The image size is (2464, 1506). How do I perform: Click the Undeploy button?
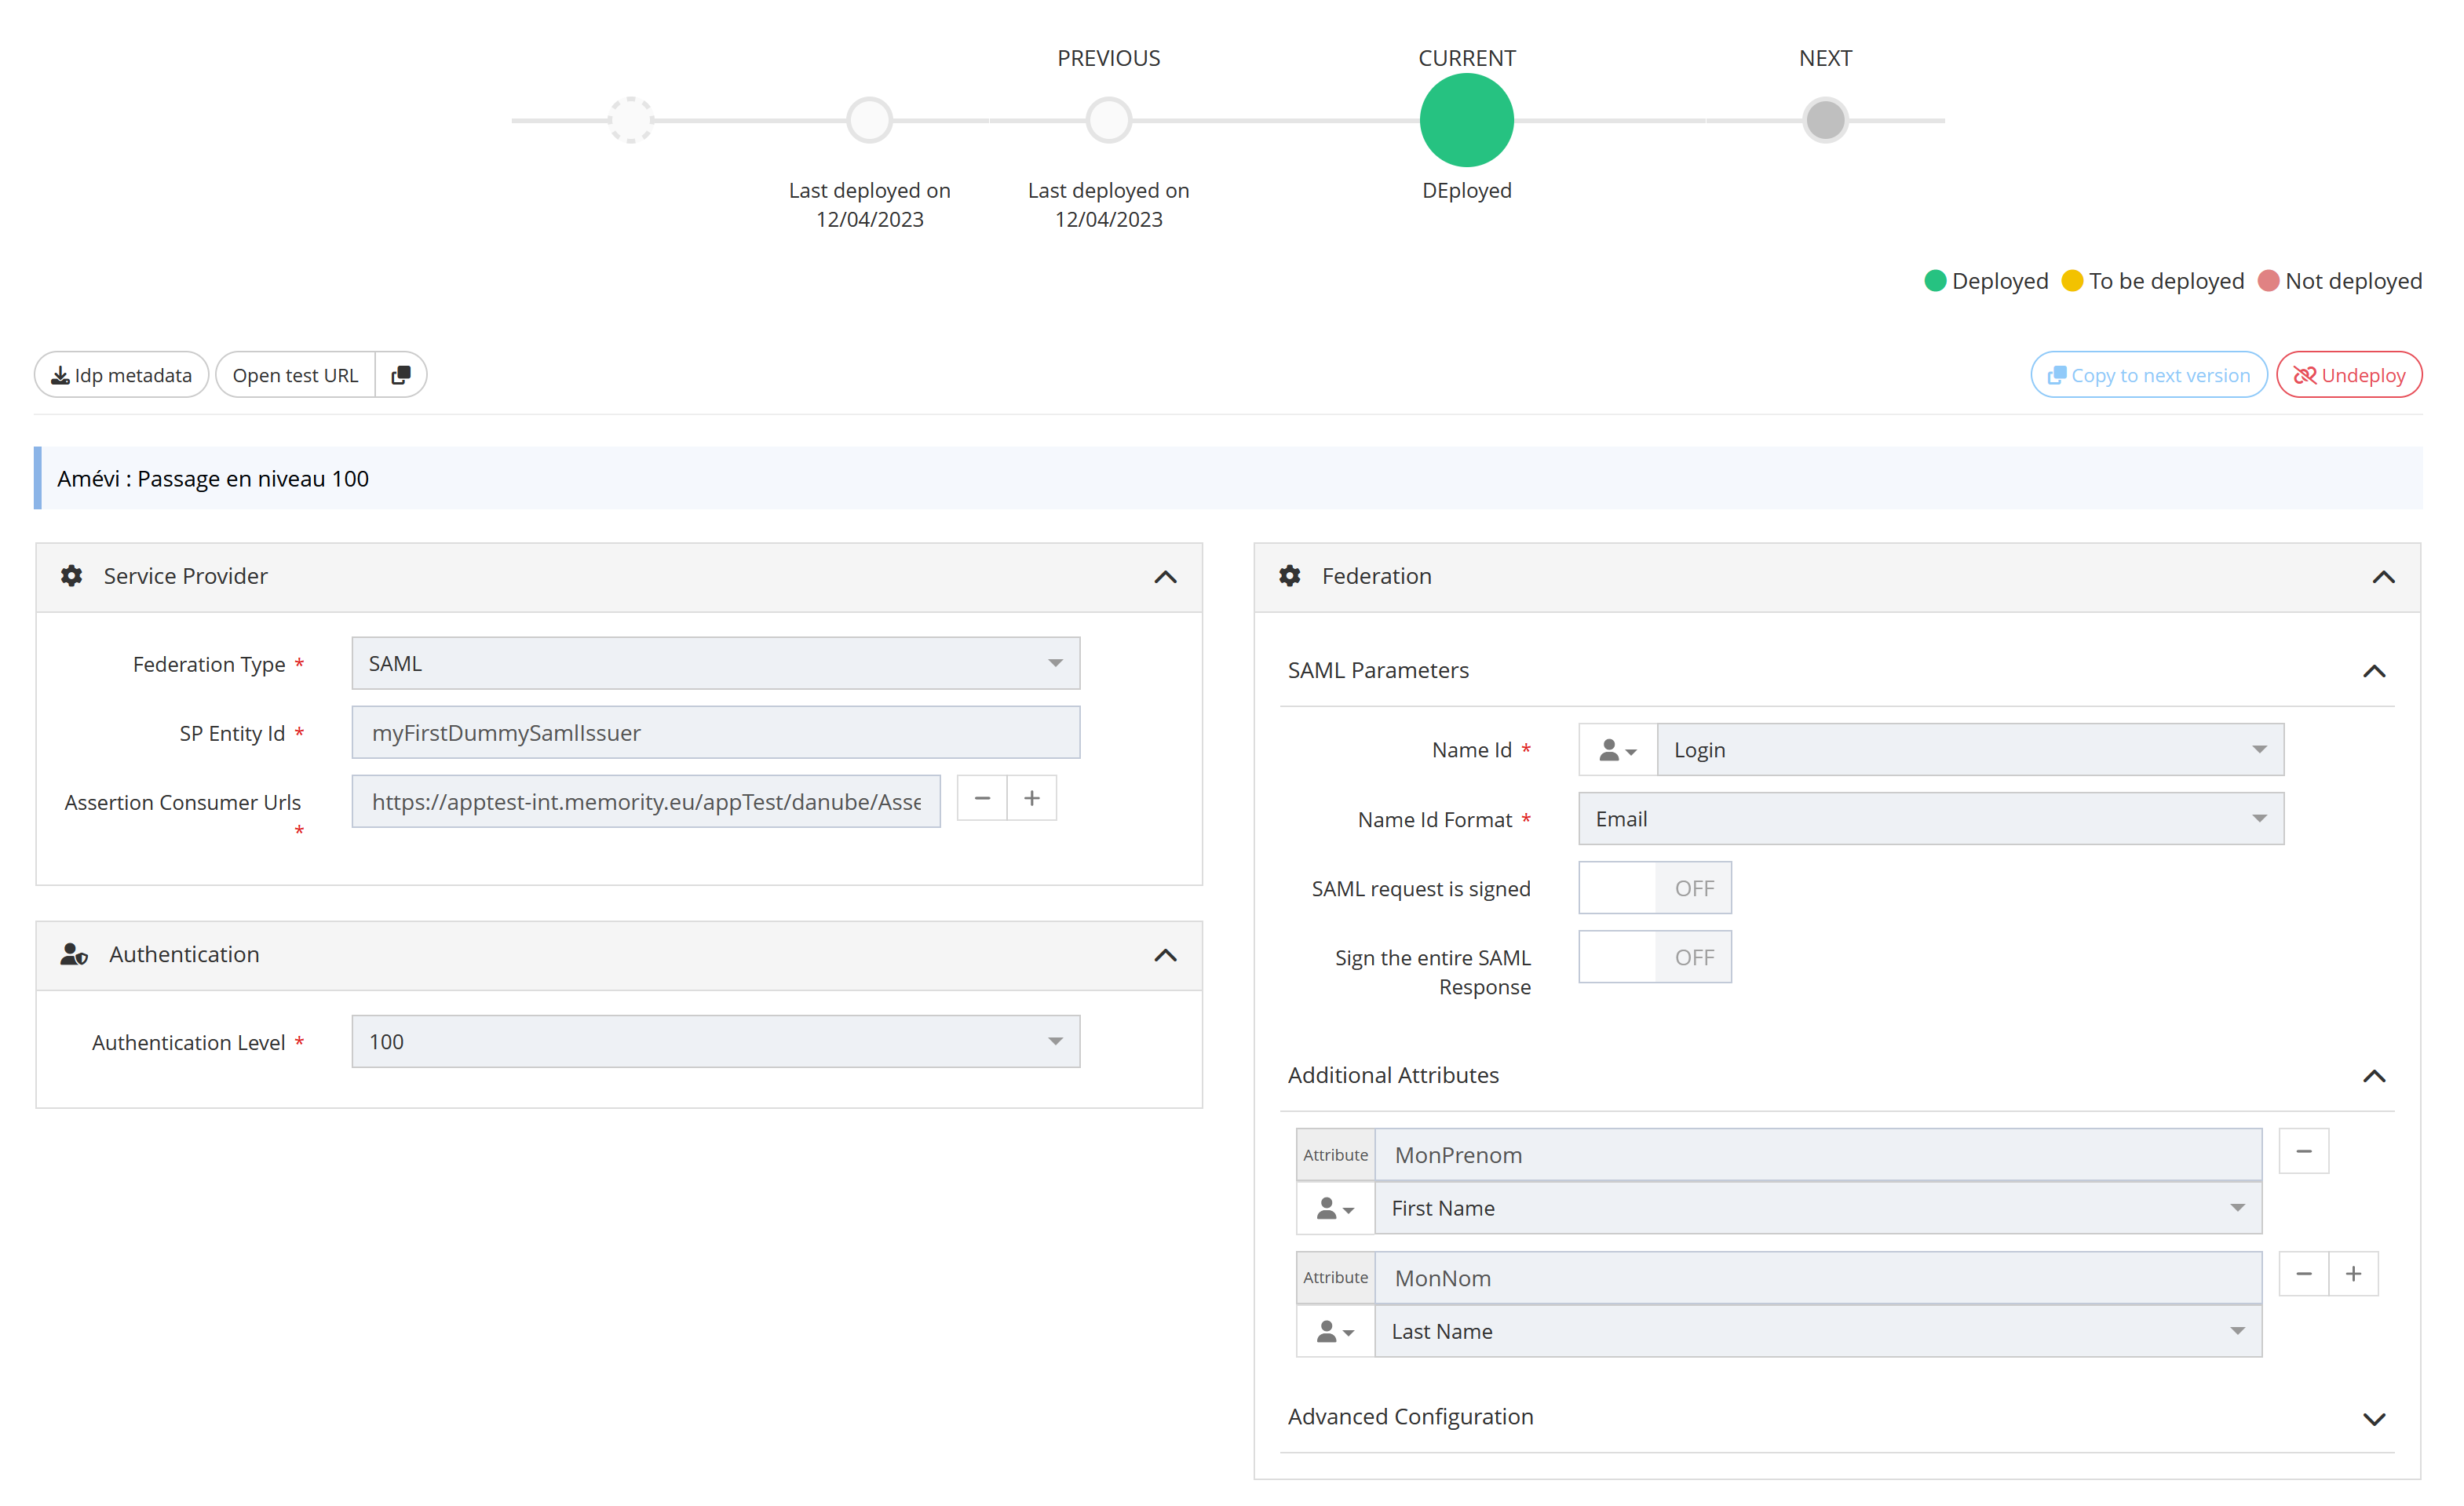[2348, 375]
